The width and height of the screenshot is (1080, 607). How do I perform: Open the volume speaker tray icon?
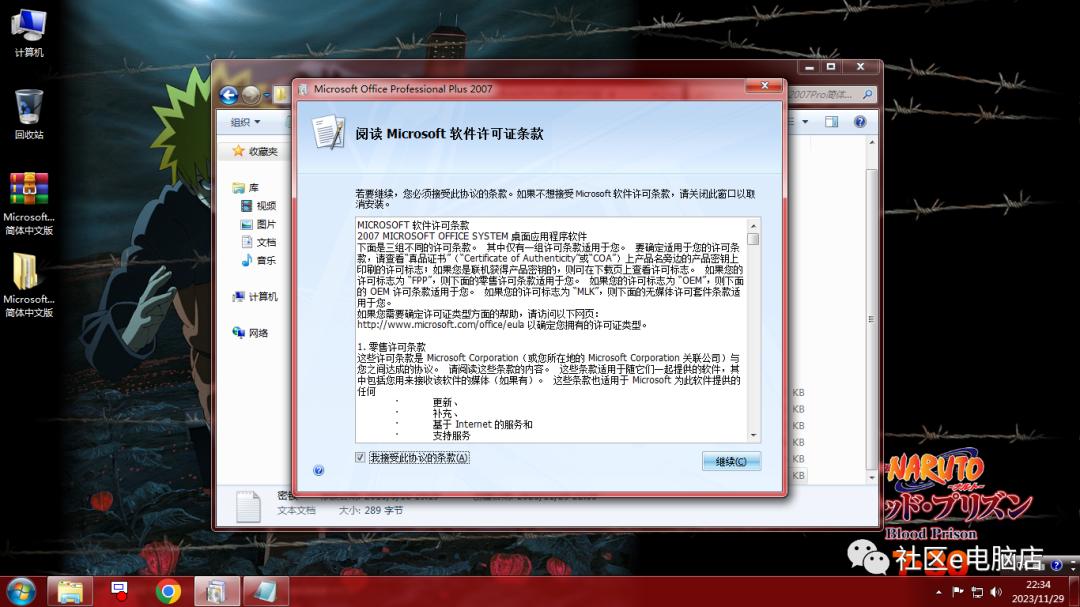(996, 591)
